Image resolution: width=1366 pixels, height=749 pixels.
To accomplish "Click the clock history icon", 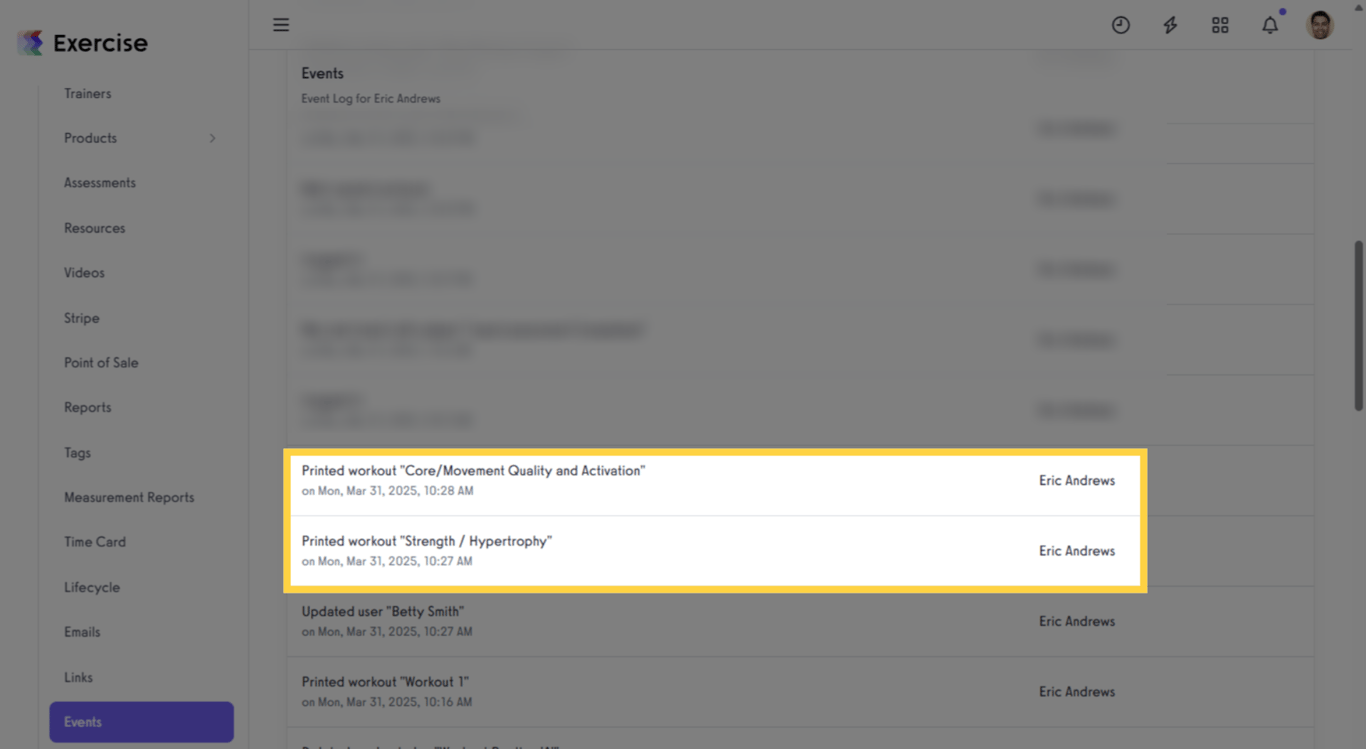I will [x=1121, y=25].
